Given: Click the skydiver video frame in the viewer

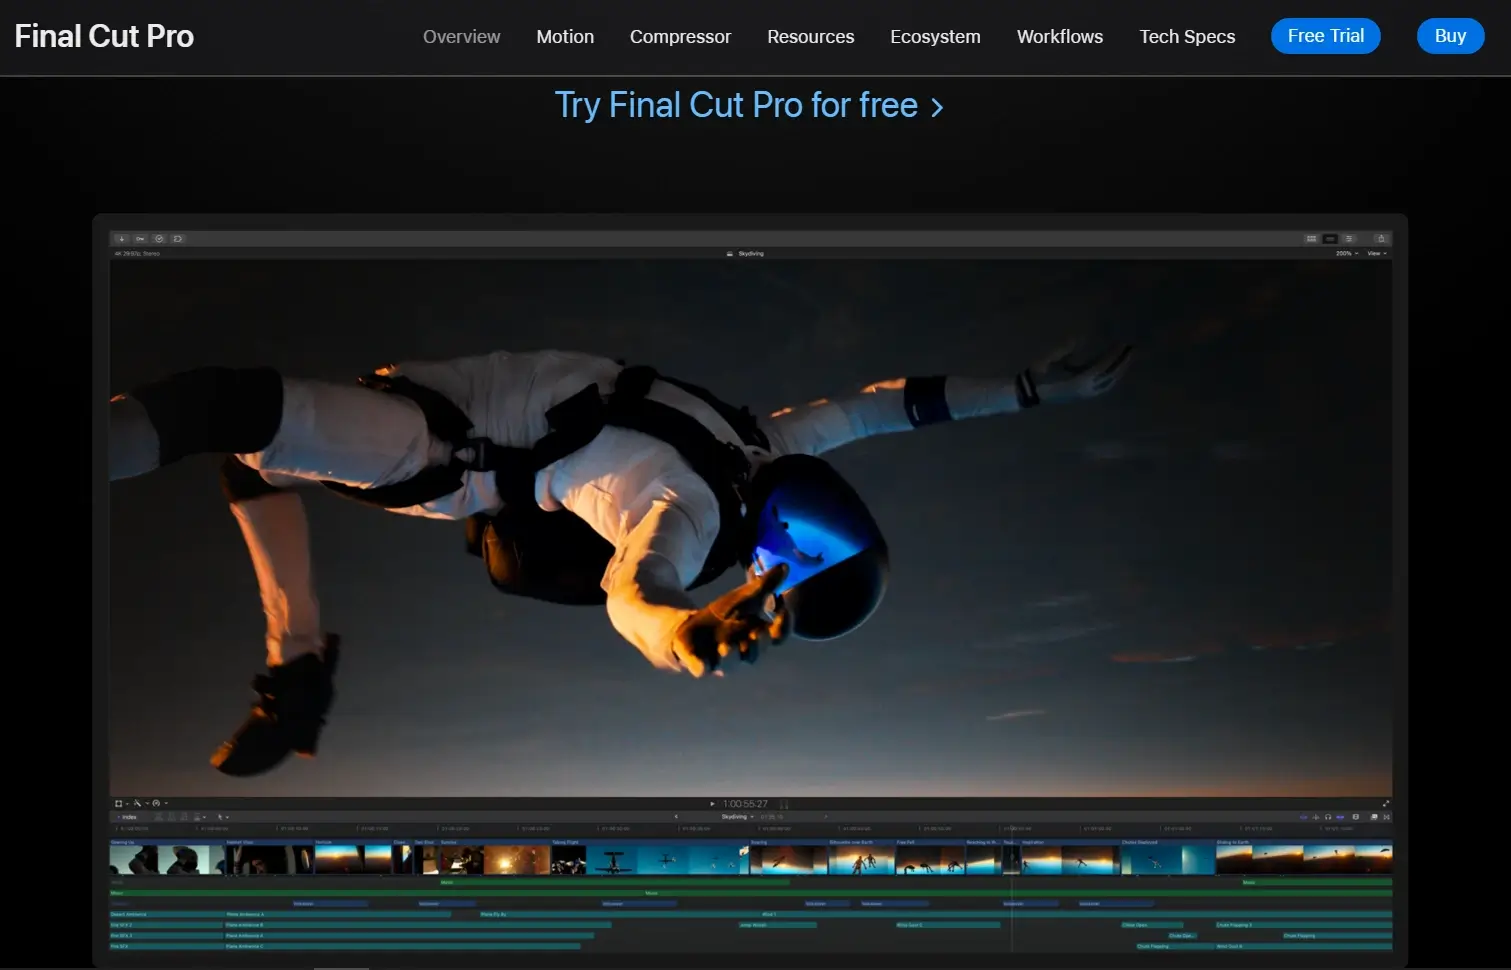Looking at the screenshot, I should point(750,528).
